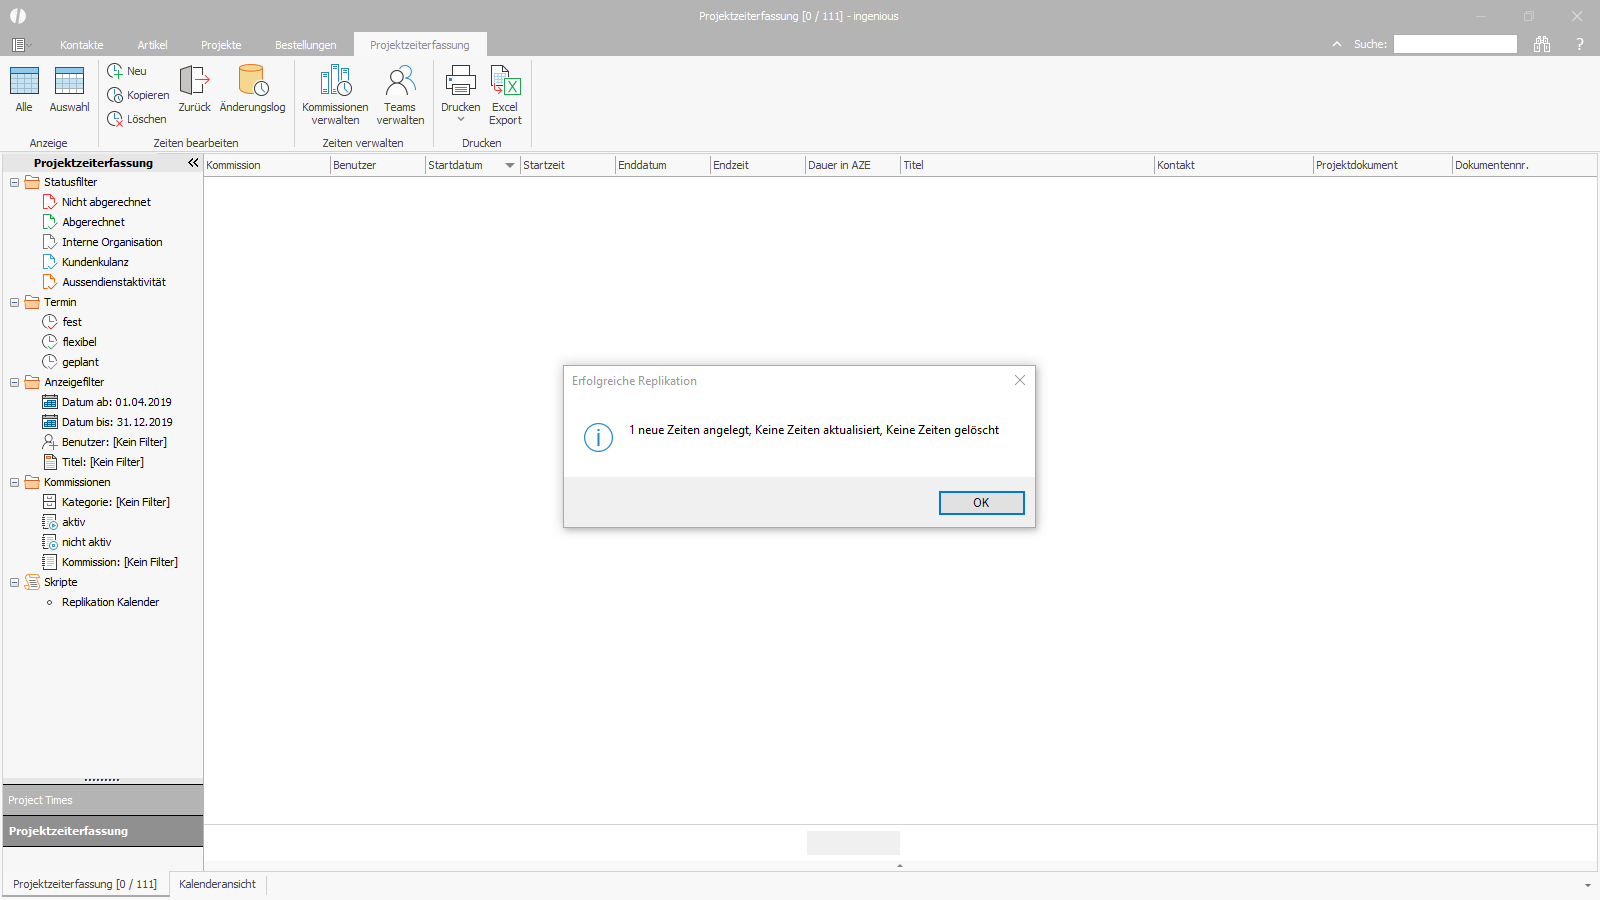The width and height of the screenshot is (1600, 900).
Task: Confirm the replication dialog with OK
Action: click(x=981, y=503)
